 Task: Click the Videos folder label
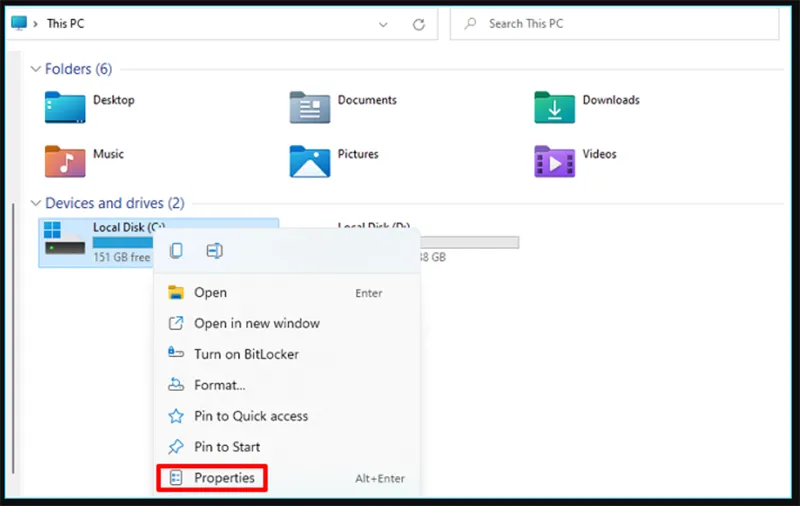point(599,154)
